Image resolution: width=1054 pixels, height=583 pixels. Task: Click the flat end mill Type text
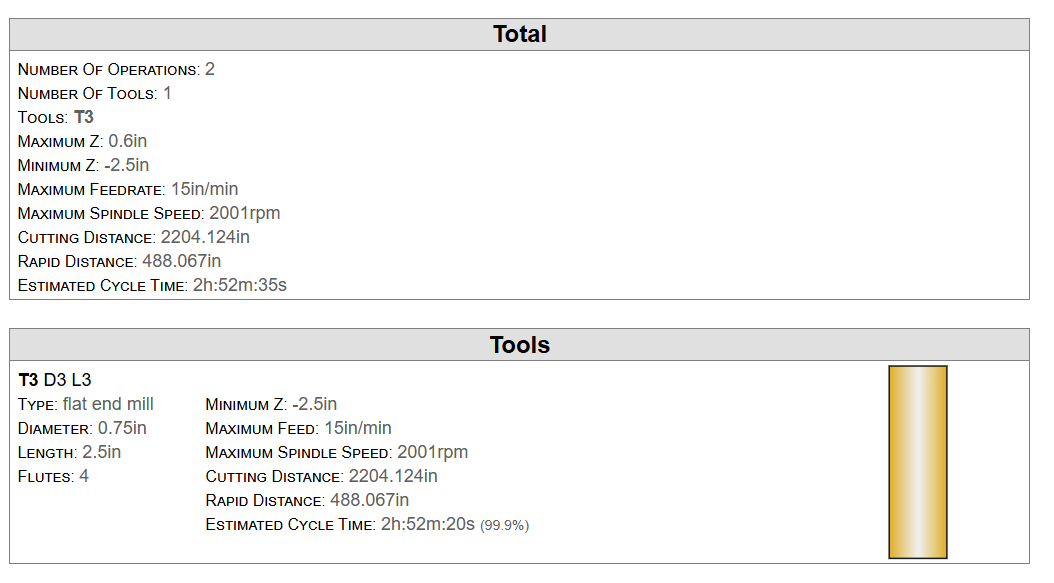click(x=108, y=404)
